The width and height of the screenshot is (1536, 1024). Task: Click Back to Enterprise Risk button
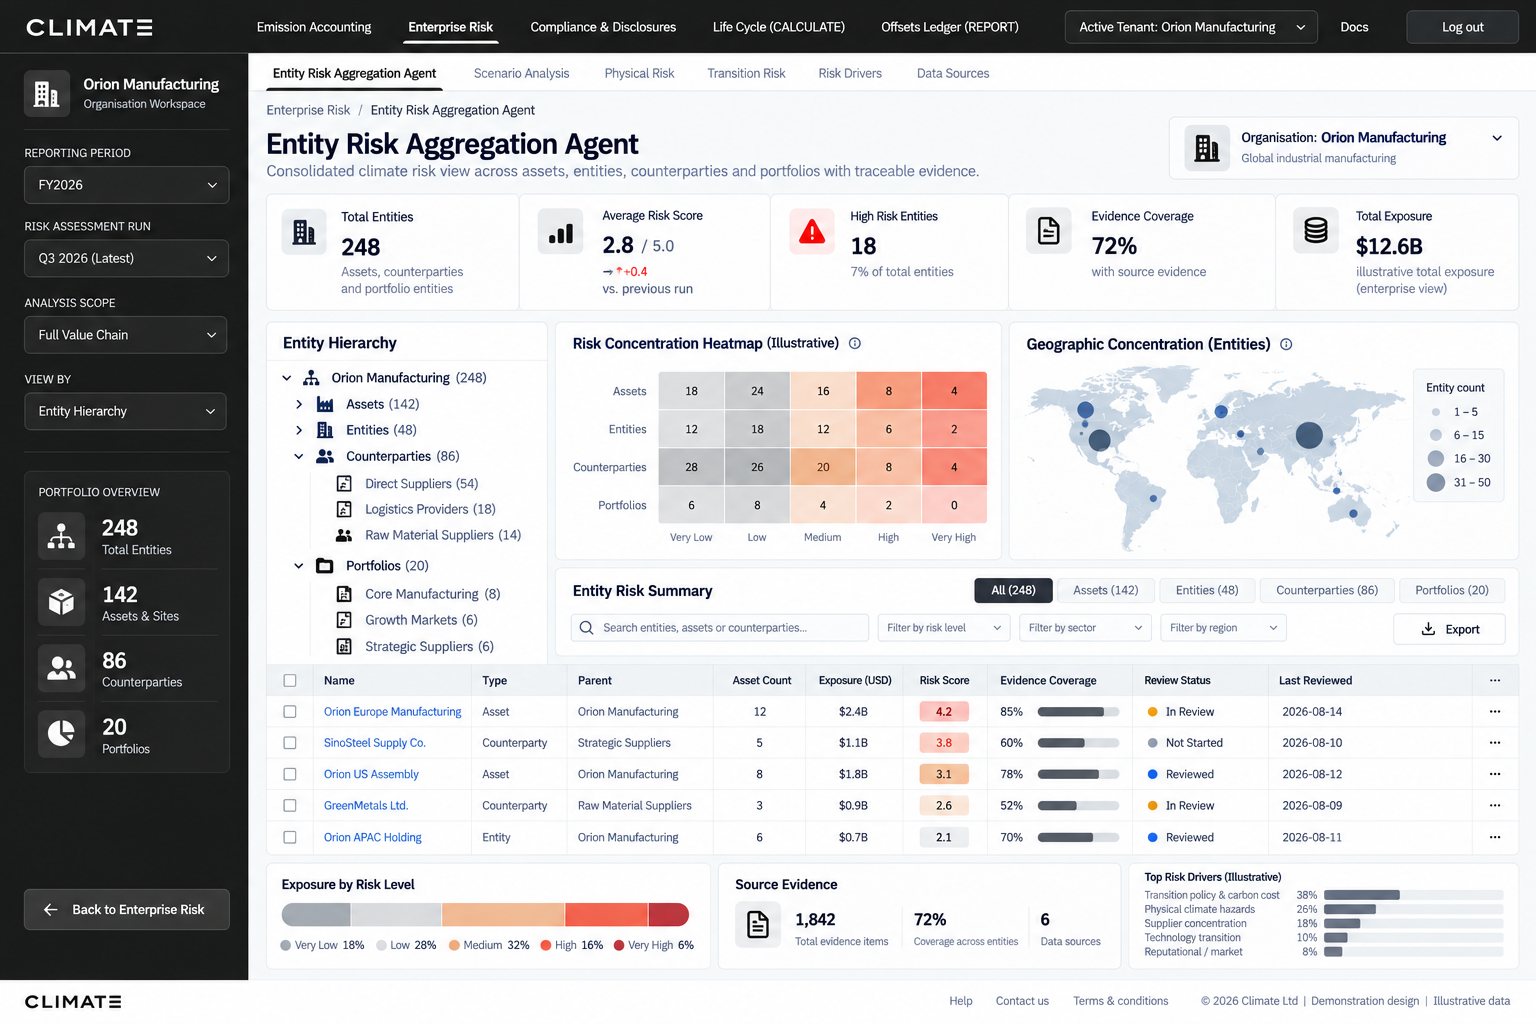(126, 910)
